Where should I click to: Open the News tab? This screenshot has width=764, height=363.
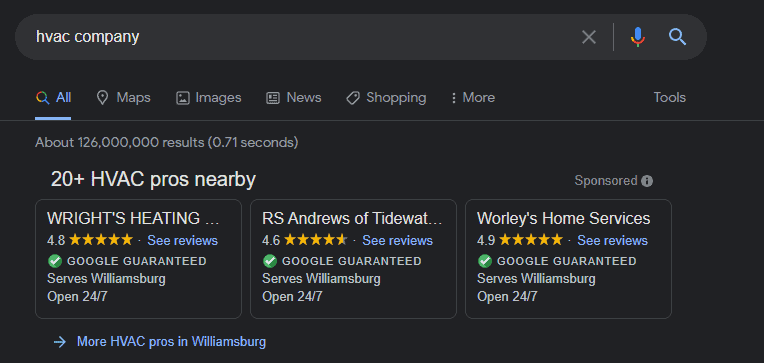pos(294,97)
